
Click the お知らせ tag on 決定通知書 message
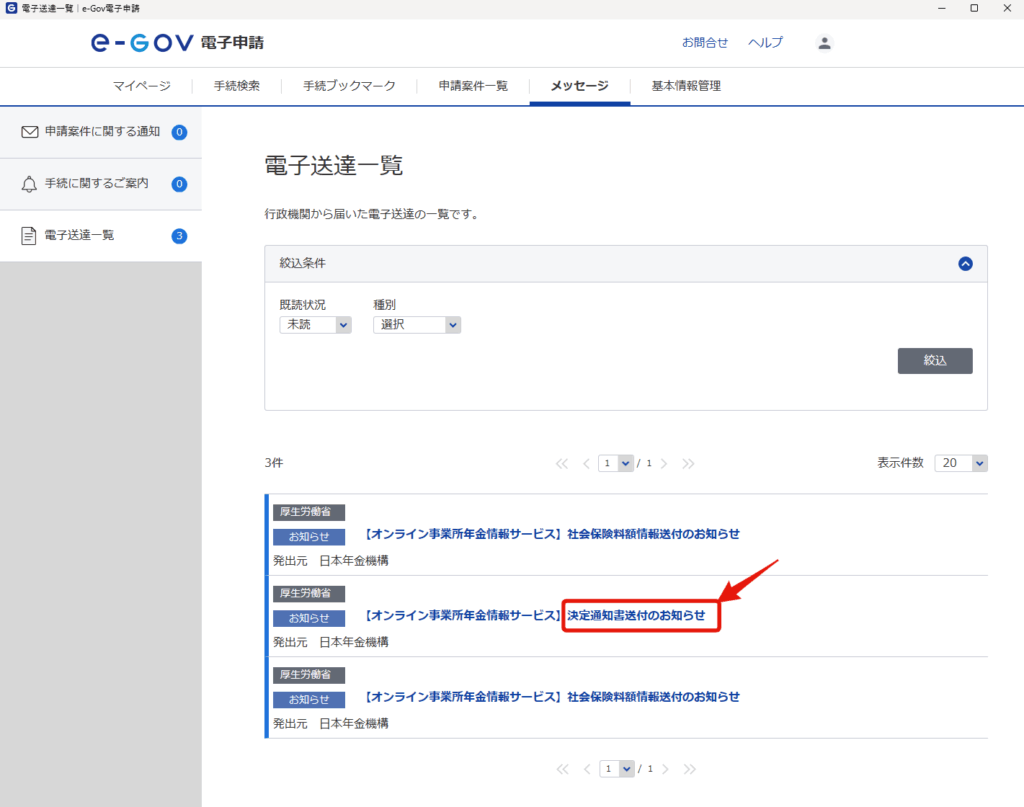(x=308, y=618)
